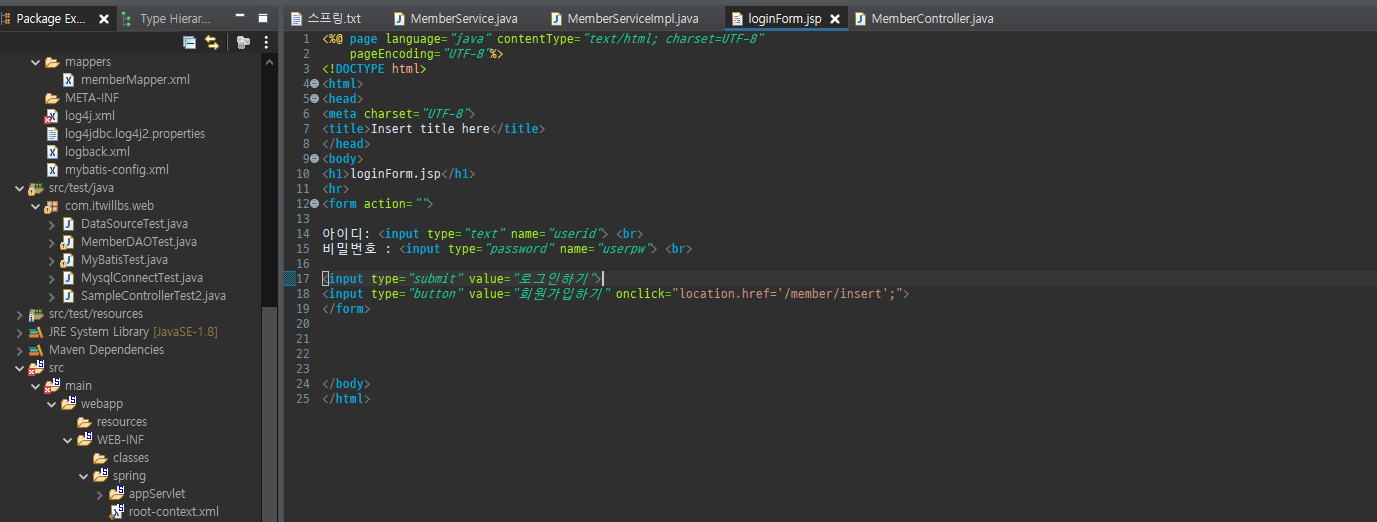Open Package Explorer view menu (three dots)
The height and width of the screenshot is (522, 1377).
(x=266, y=42)
